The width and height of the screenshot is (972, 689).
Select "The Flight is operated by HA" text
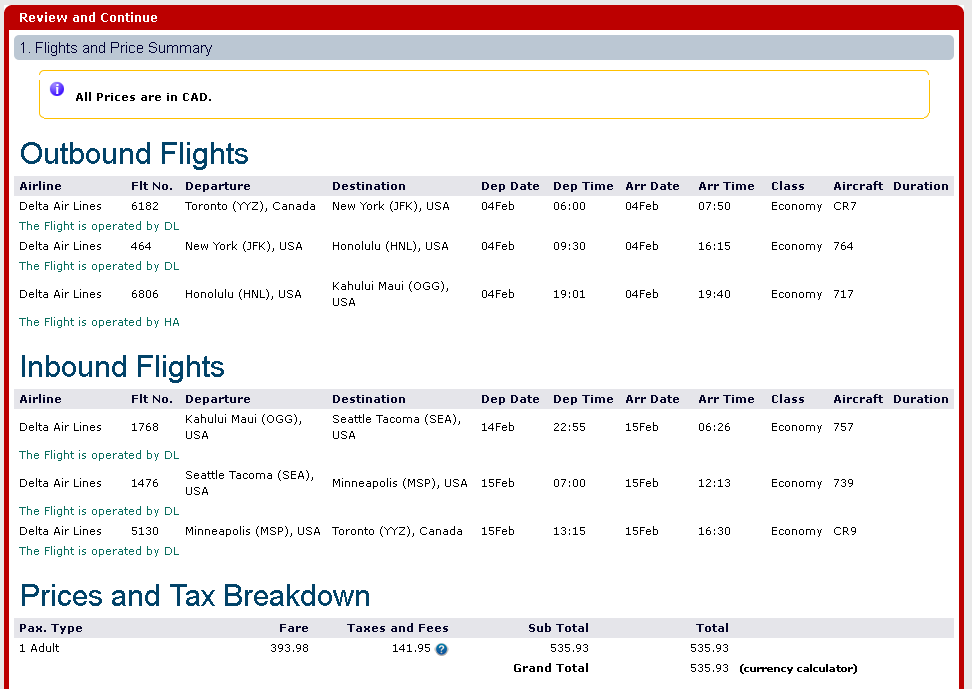[99, 322]
